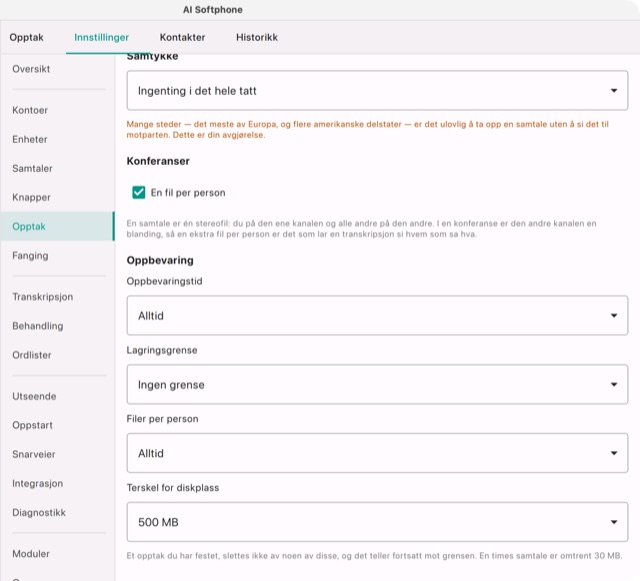Expand the Filer per person dropdown

[x=377, y=453]
